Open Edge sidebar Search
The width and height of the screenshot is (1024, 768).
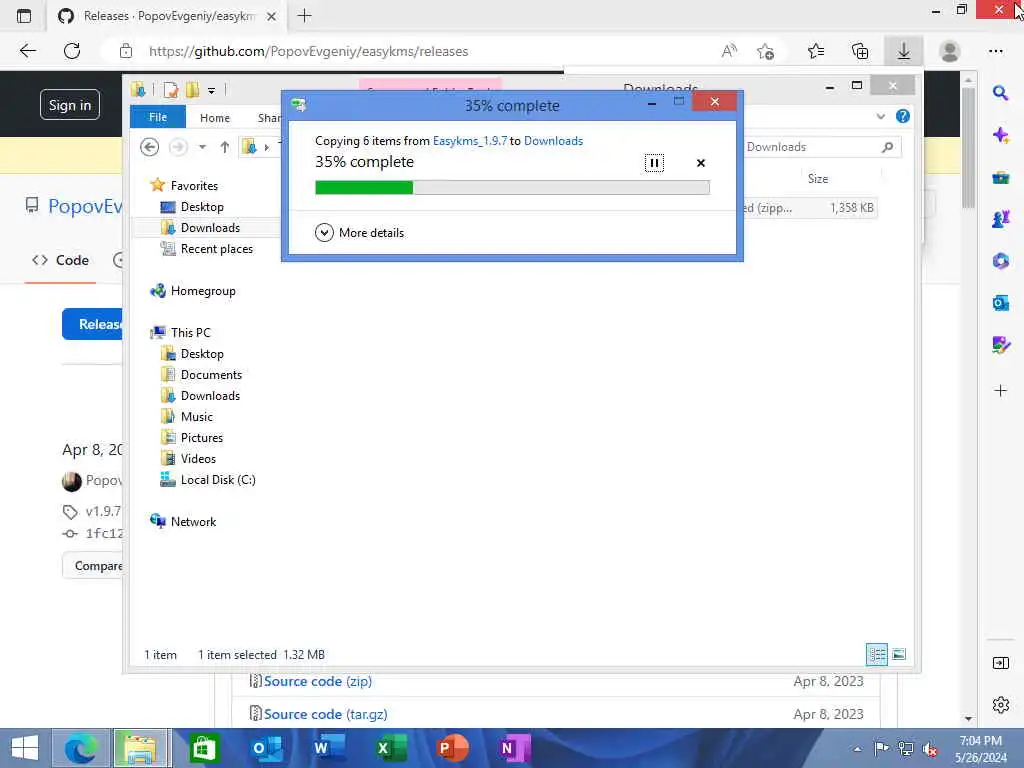1000,93
